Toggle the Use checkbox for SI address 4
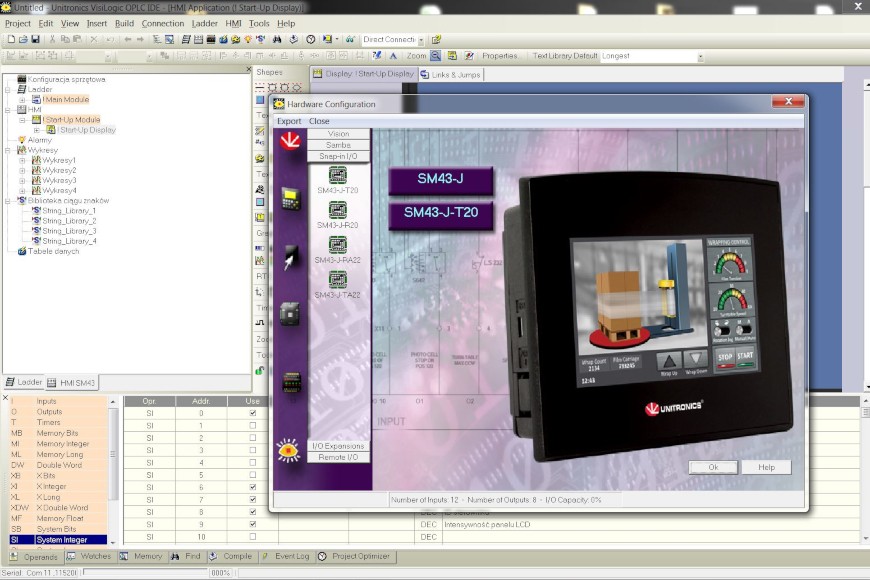 pyautogui.click(x=252, y=462)
